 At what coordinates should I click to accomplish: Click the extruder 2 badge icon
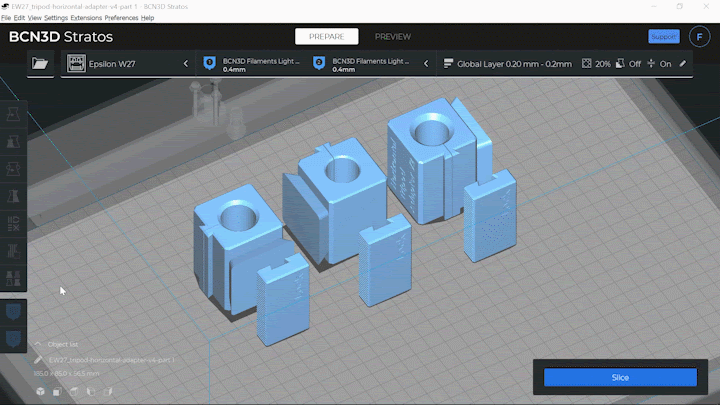point(319,63)
